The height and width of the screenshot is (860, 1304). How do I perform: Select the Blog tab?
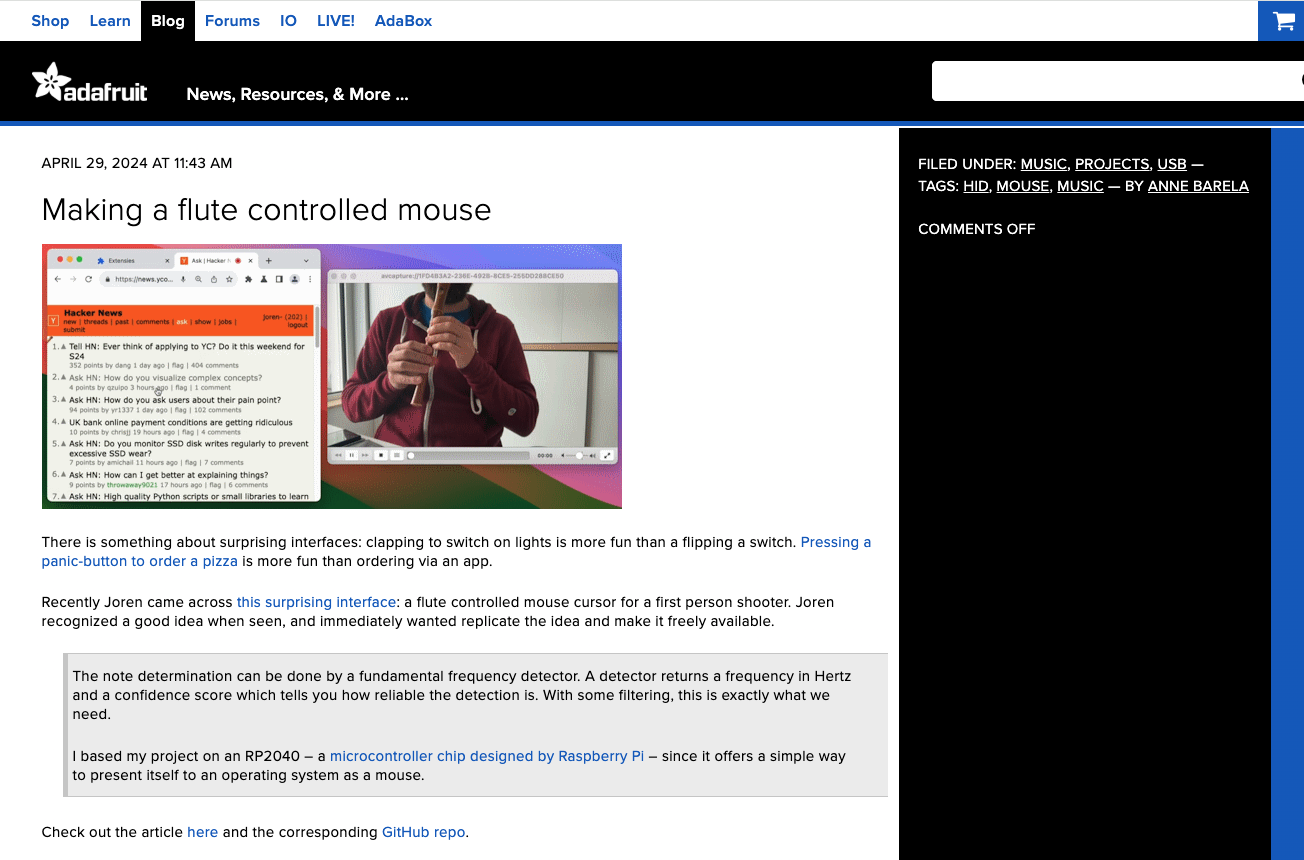point(168,21)
